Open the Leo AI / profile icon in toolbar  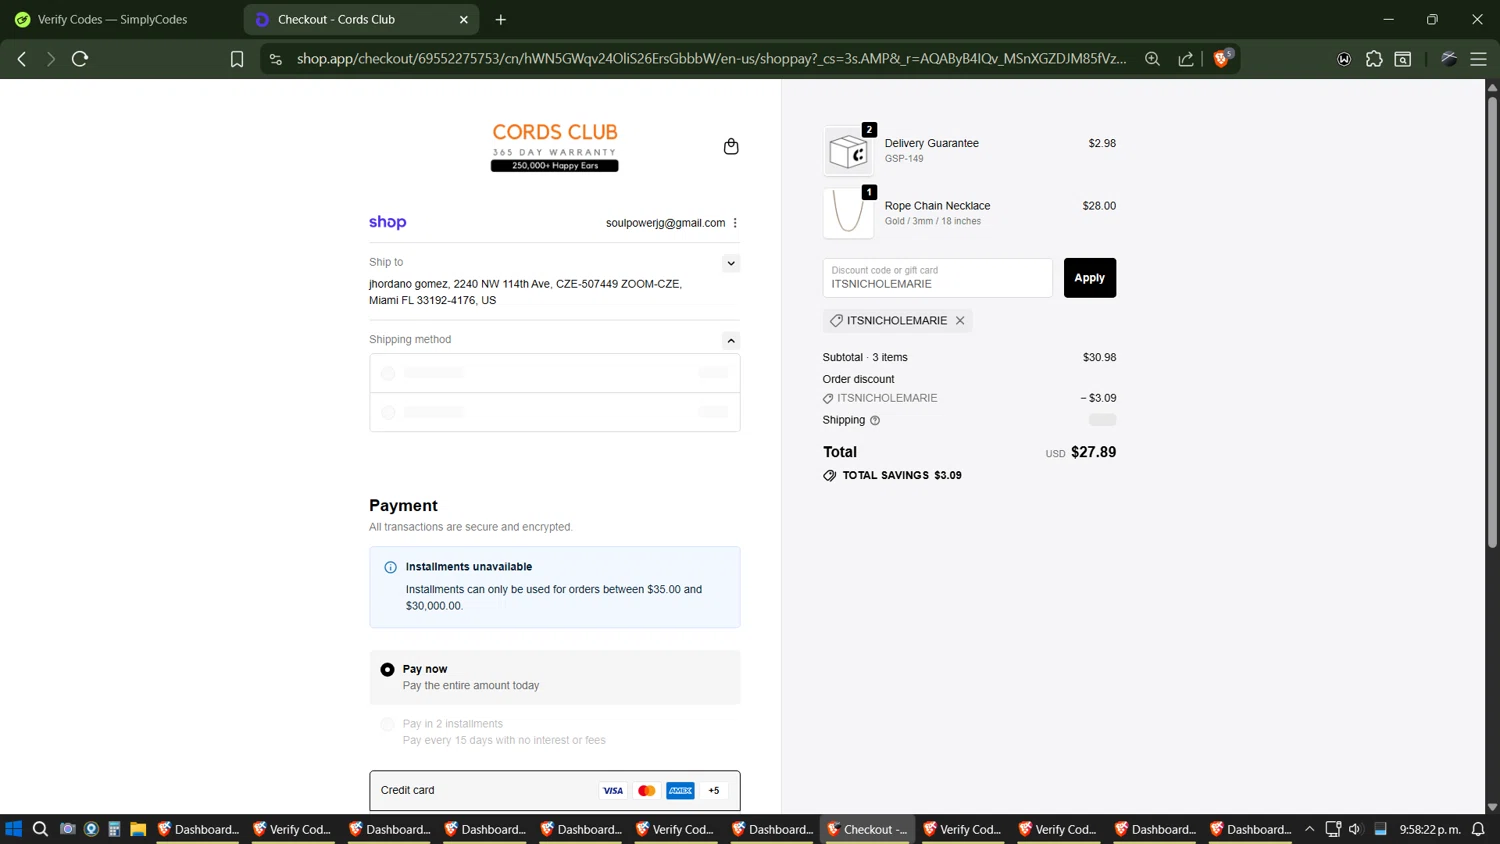(x=1449, y=59)
